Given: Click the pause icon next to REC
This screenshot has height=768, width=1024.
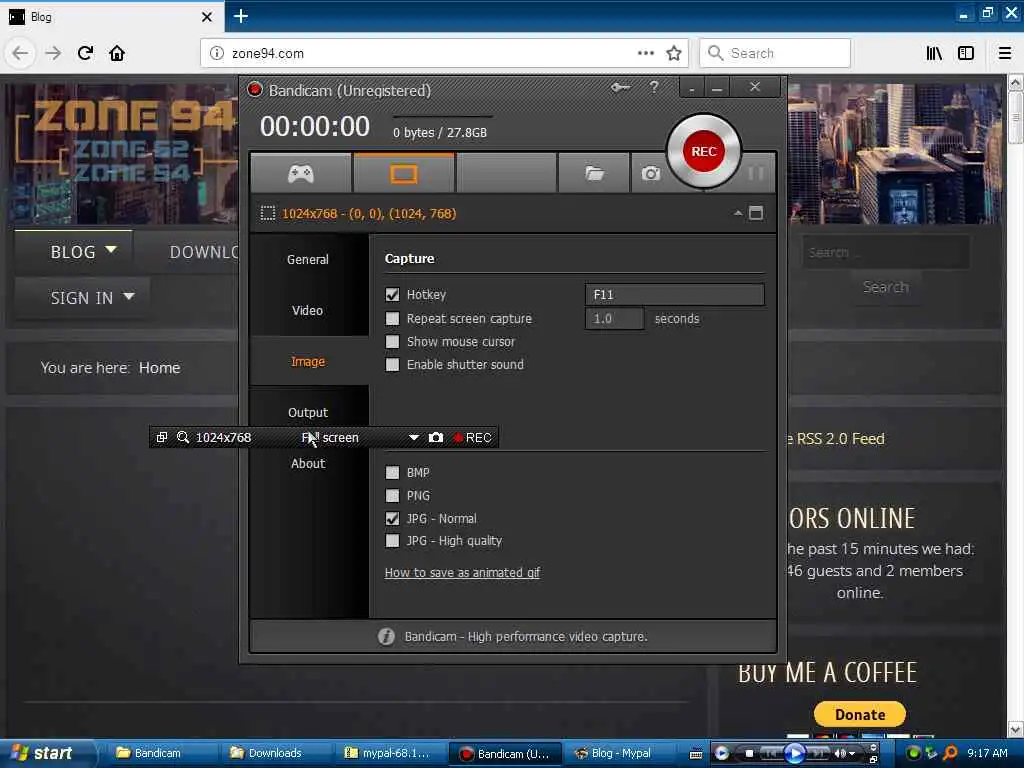Looking at the screenshot, I should click(x=756, y=173).
